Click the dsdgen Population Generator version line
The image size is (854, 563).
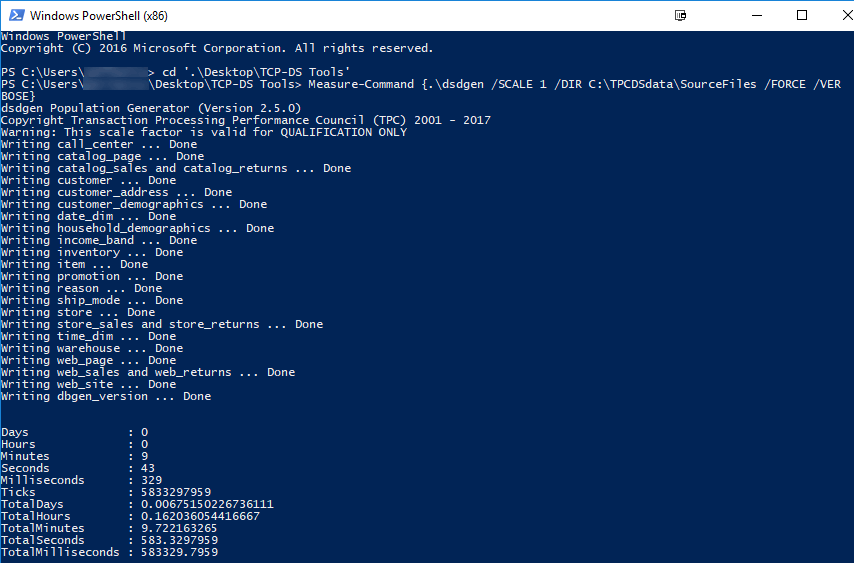[150, 108]
